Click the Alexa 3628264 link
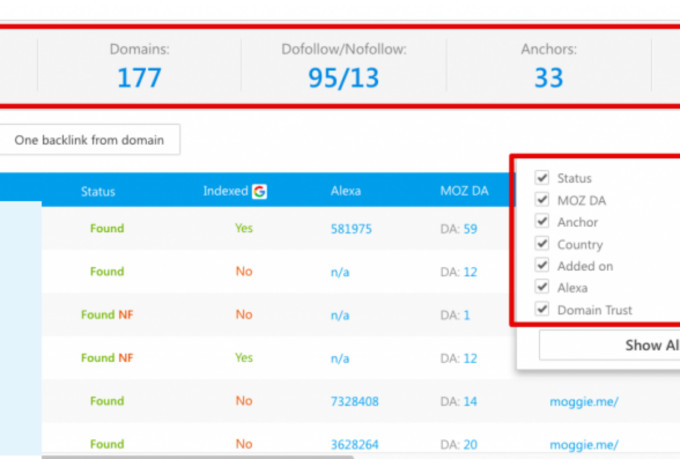This screenshot has width=680, height=459. (x=355, y=445)
